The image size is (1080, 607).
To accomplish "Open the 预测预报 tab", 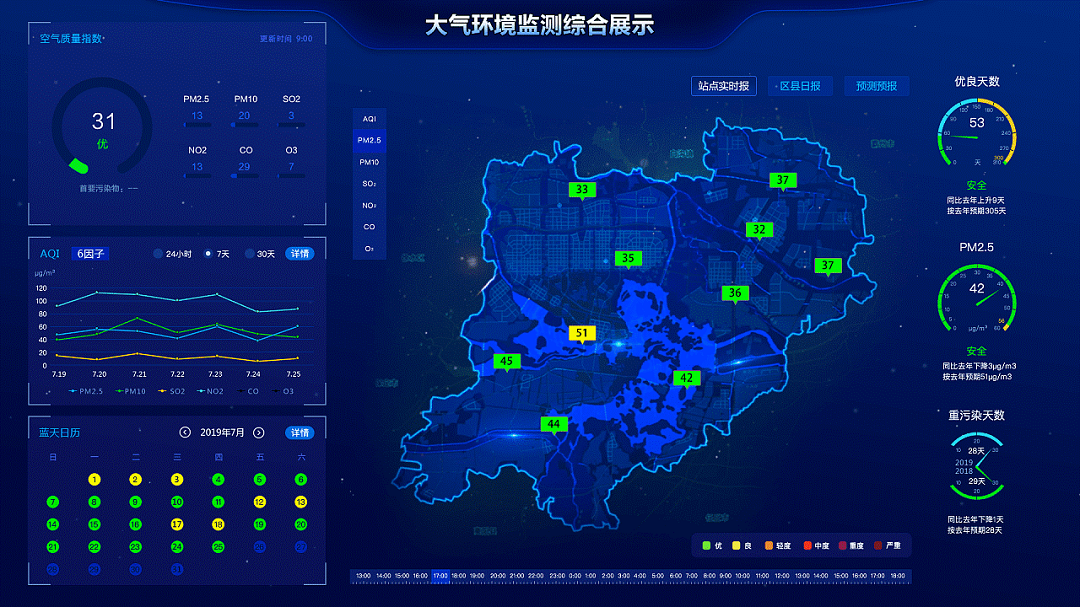I will click(x=876, y=86).
